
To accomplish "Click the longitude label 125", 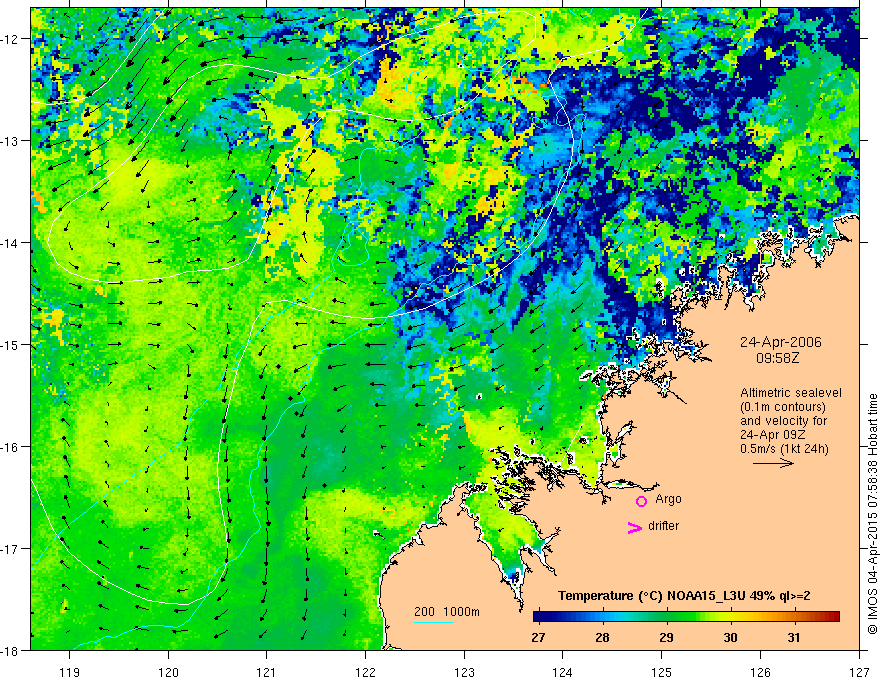I will click(x=662, y=672).
